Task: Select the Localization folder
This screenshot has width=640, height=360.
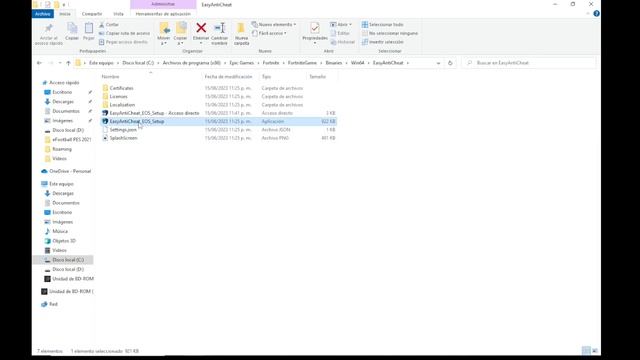Action: pos(122,105)
